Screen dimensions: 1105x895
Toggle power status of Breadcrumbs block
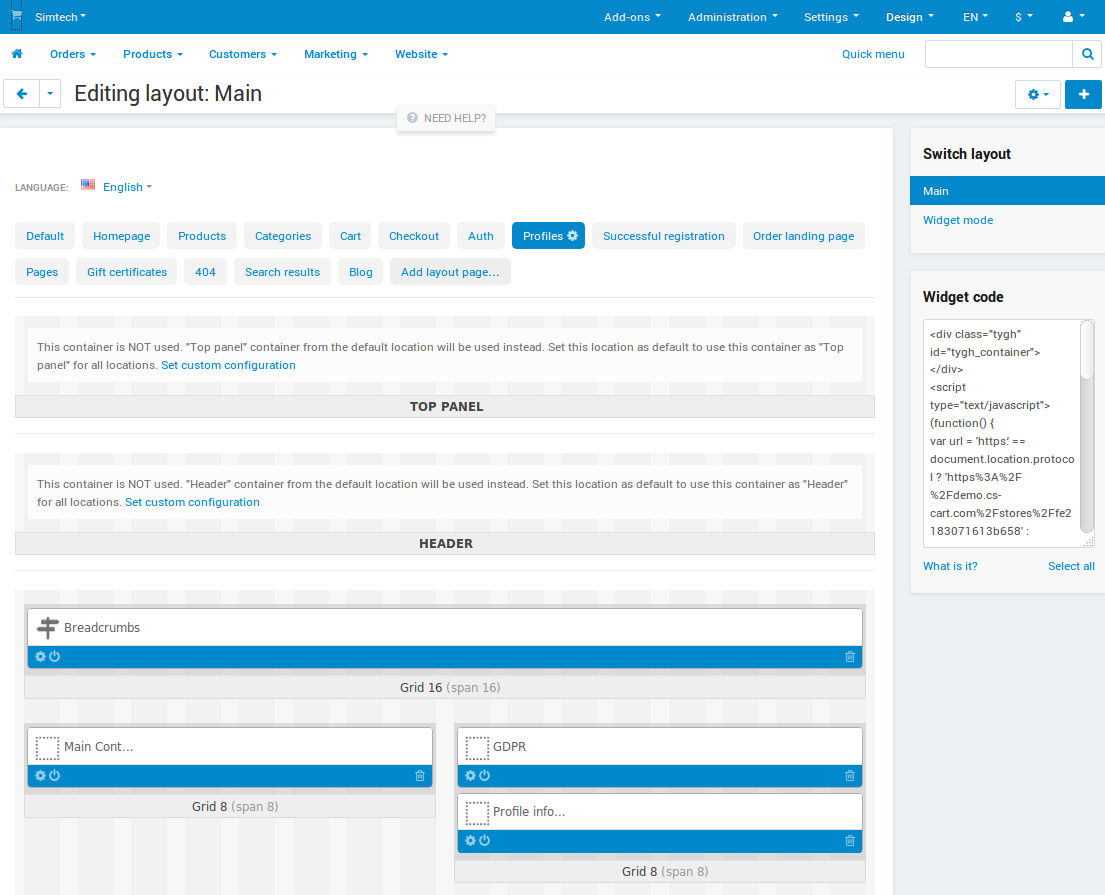[54, 656]
